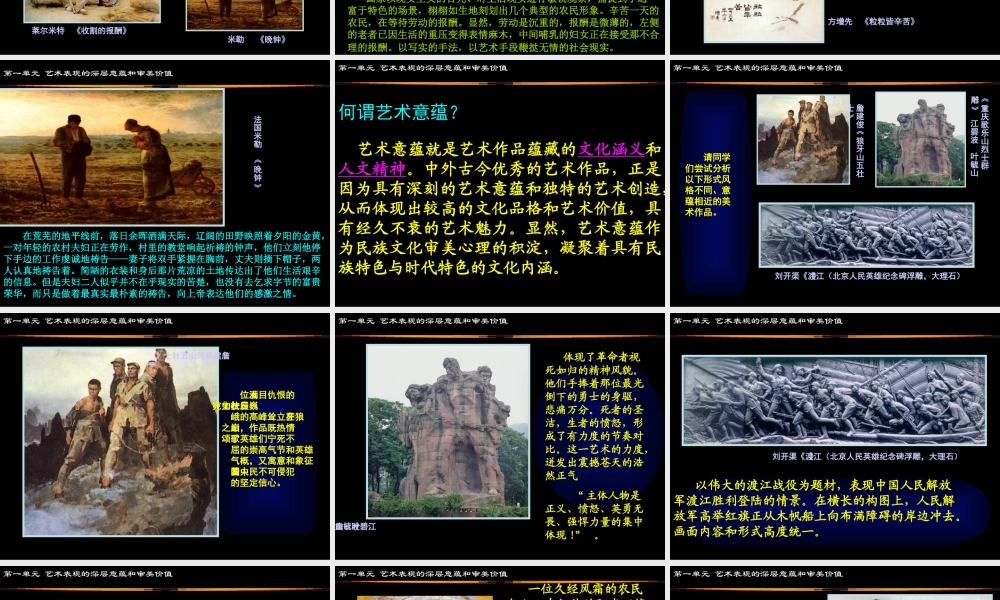The image size is (1000, 600).
Task: Select the small 歌乐山烈士群雕 sculpture photo
Action: [x=920, y=139]
